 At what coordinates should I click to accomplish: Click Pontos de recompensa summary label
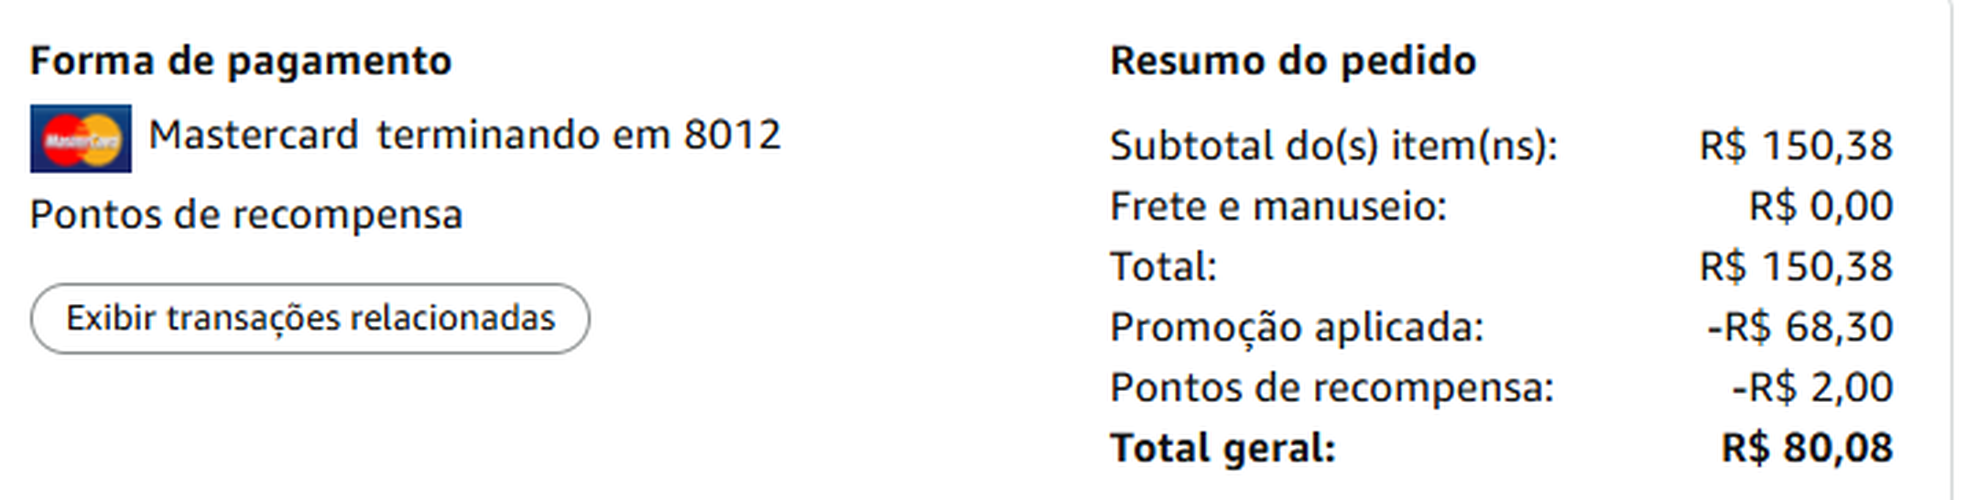[x=1332, y=387]
